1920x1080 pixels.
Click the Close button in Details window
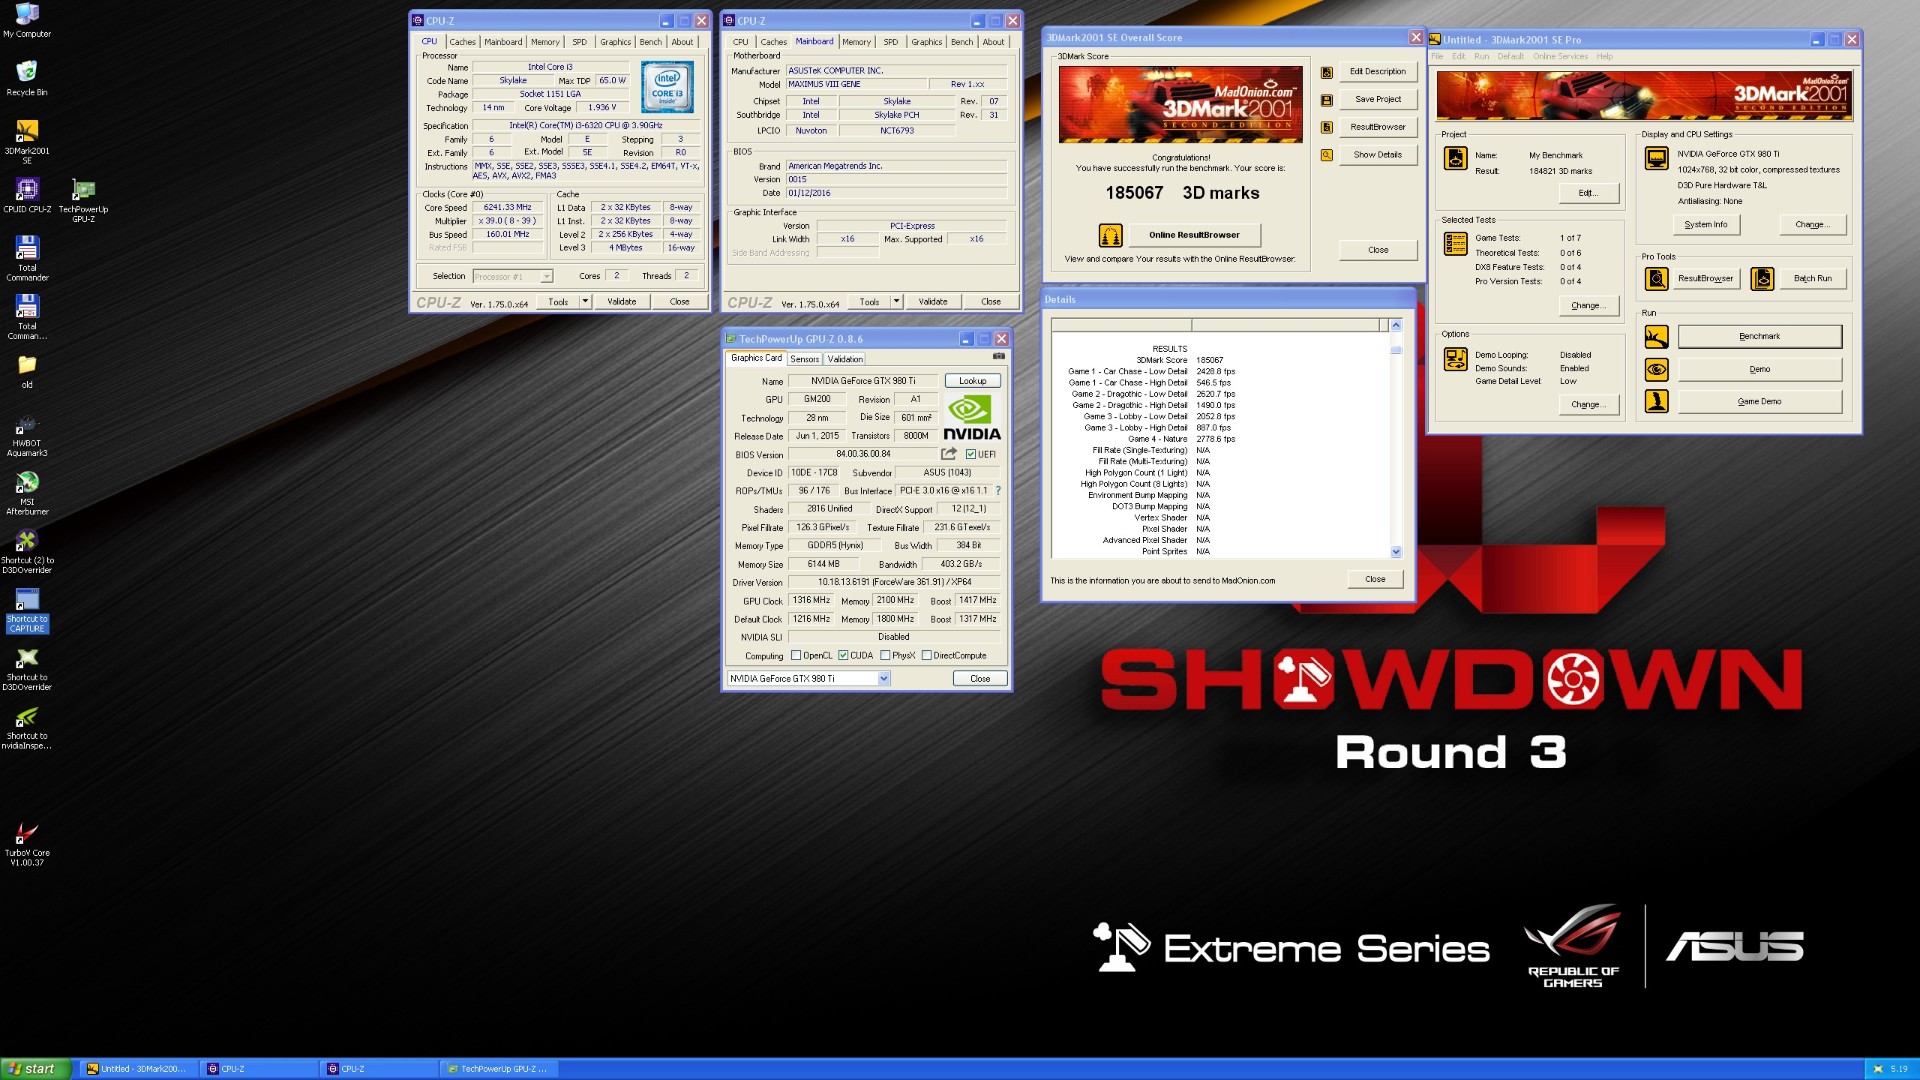coord(1375,580)
